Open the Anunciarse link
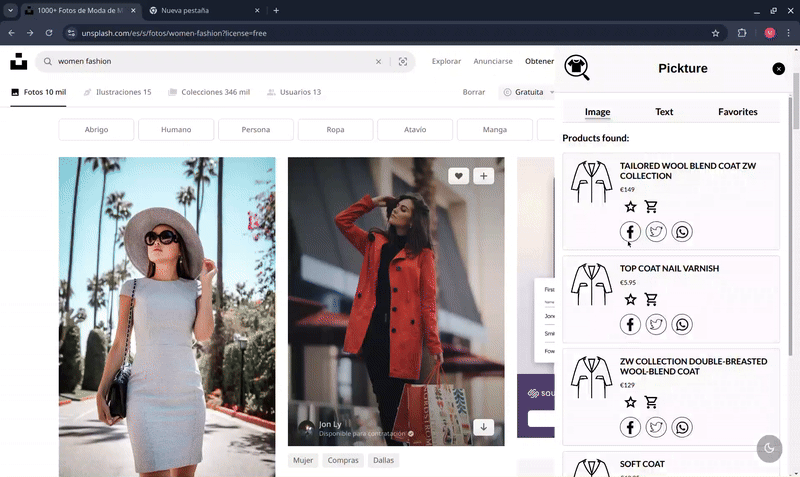The width and height of the screenshot is (800, 477). [493, 61]
